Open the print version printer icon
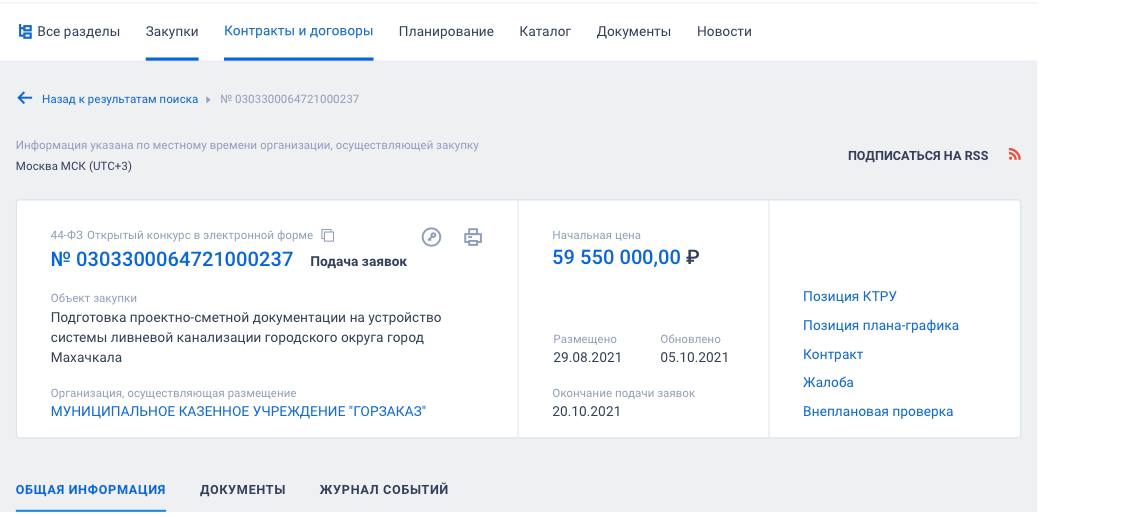This screenshot has height=517, width=1125. pyautogui.click(x=473, y=237)
